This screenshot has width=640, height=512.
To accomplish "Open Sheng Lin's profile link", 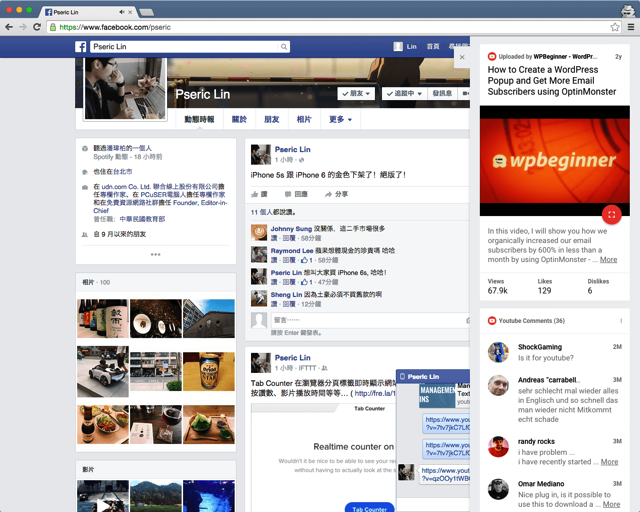I will [286, 295].
